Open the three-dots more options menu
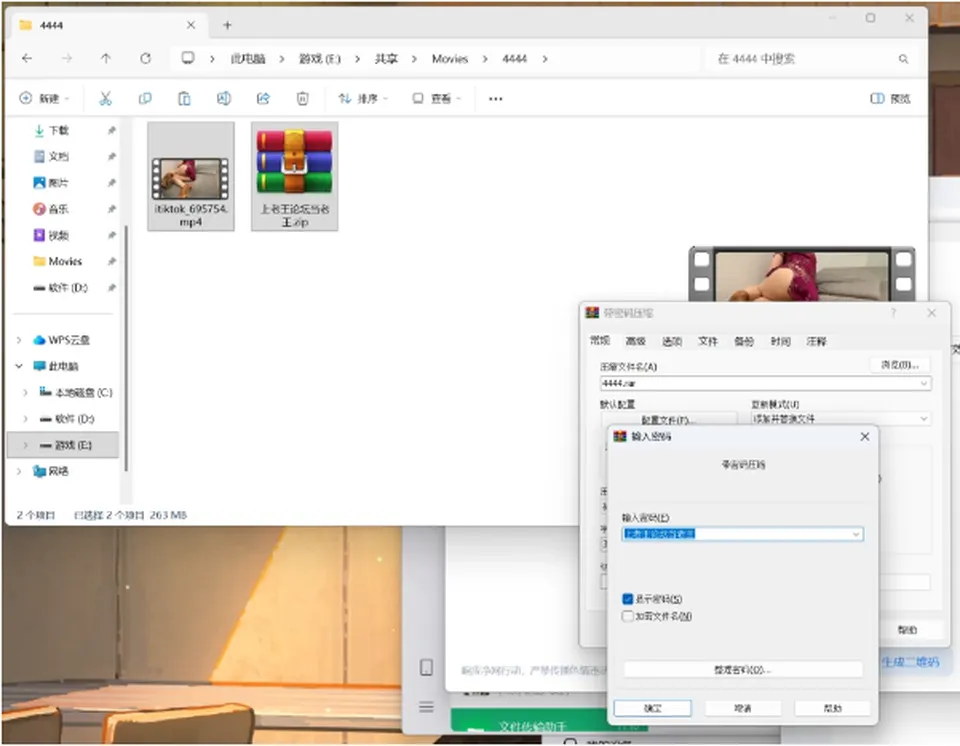960x746 pixels. tap(495, 99)
